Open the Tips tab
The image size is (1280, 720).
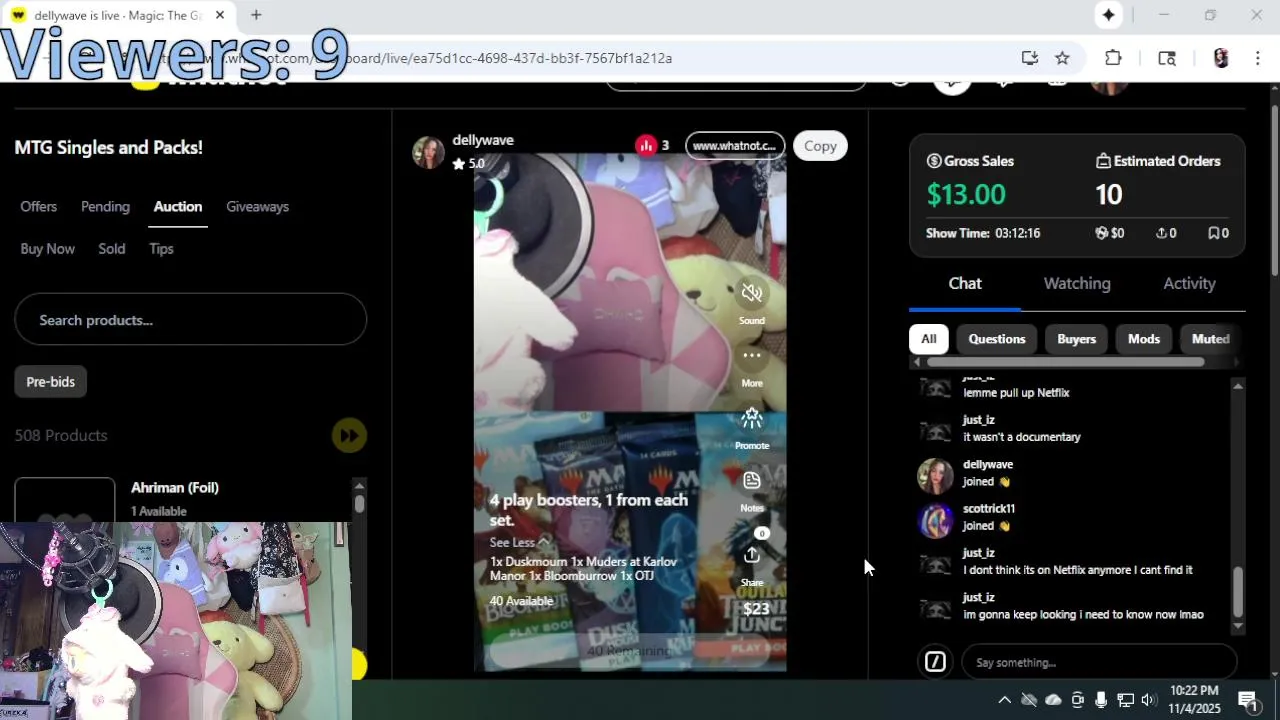click(161, 248)
